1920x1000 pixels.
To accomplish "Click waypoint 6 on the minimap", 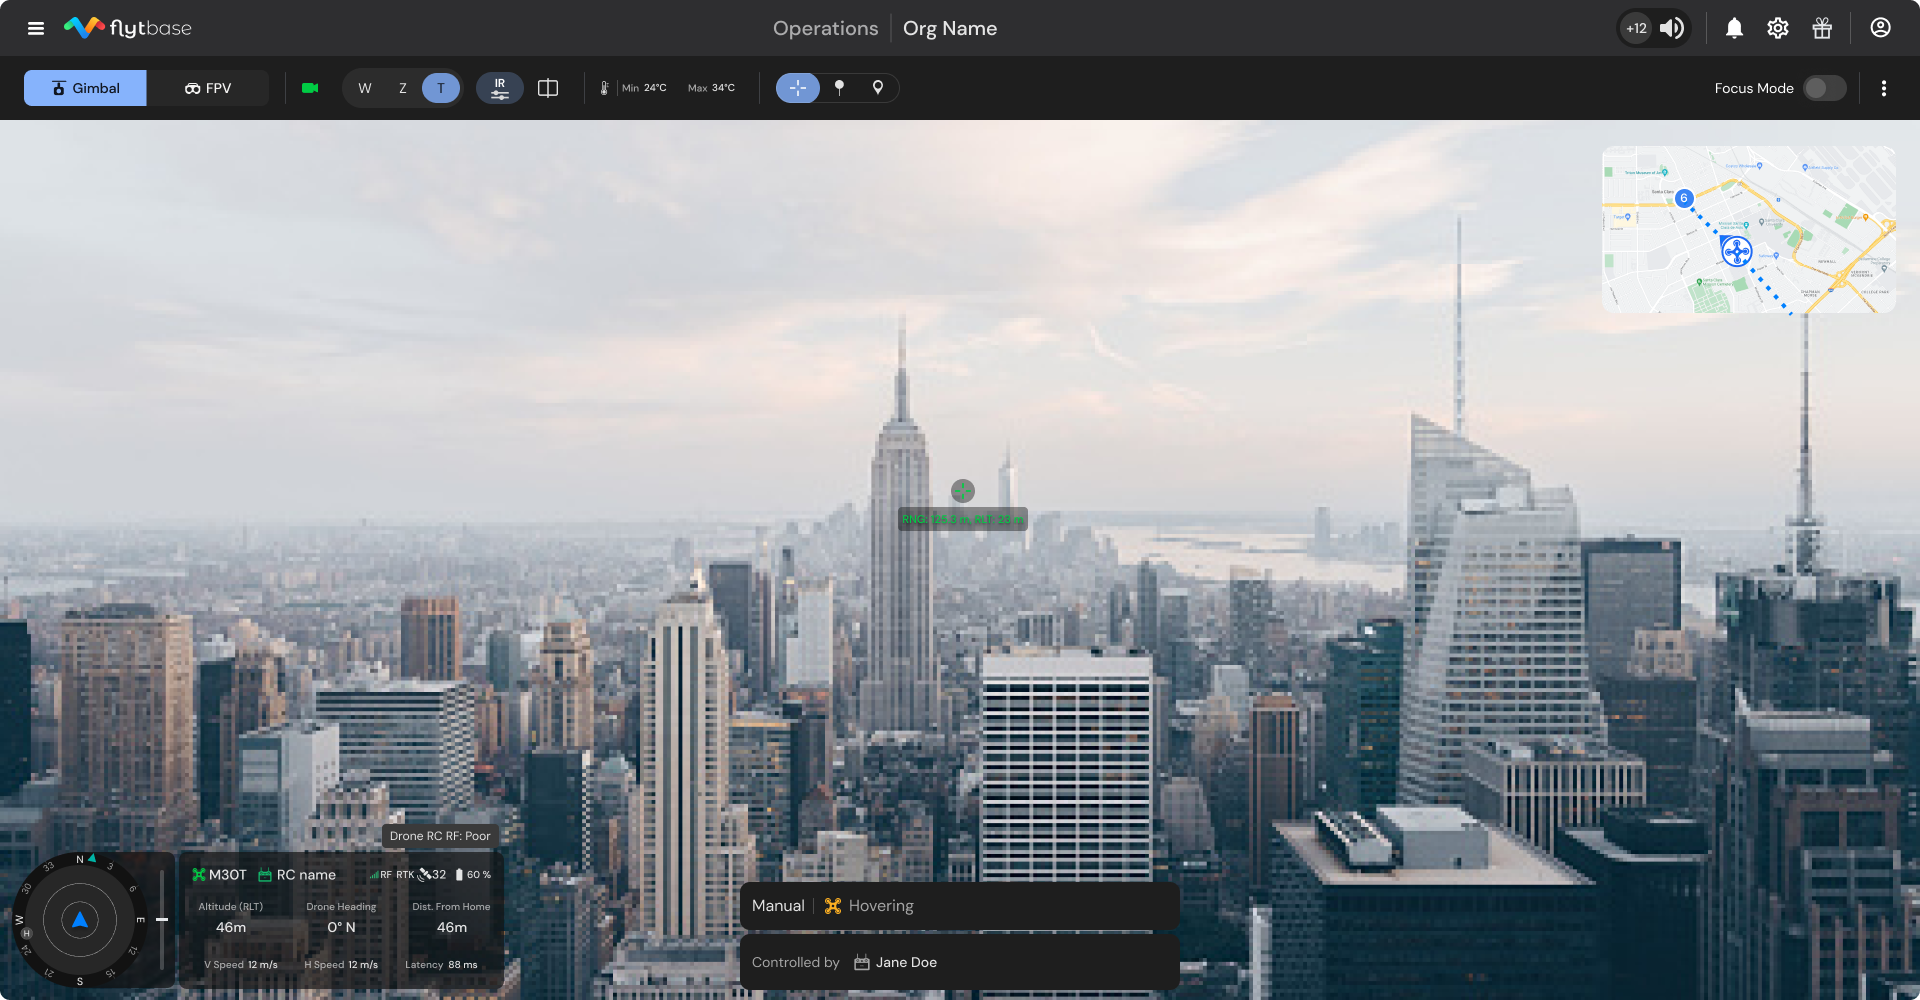I will (x=1684, y=198).
